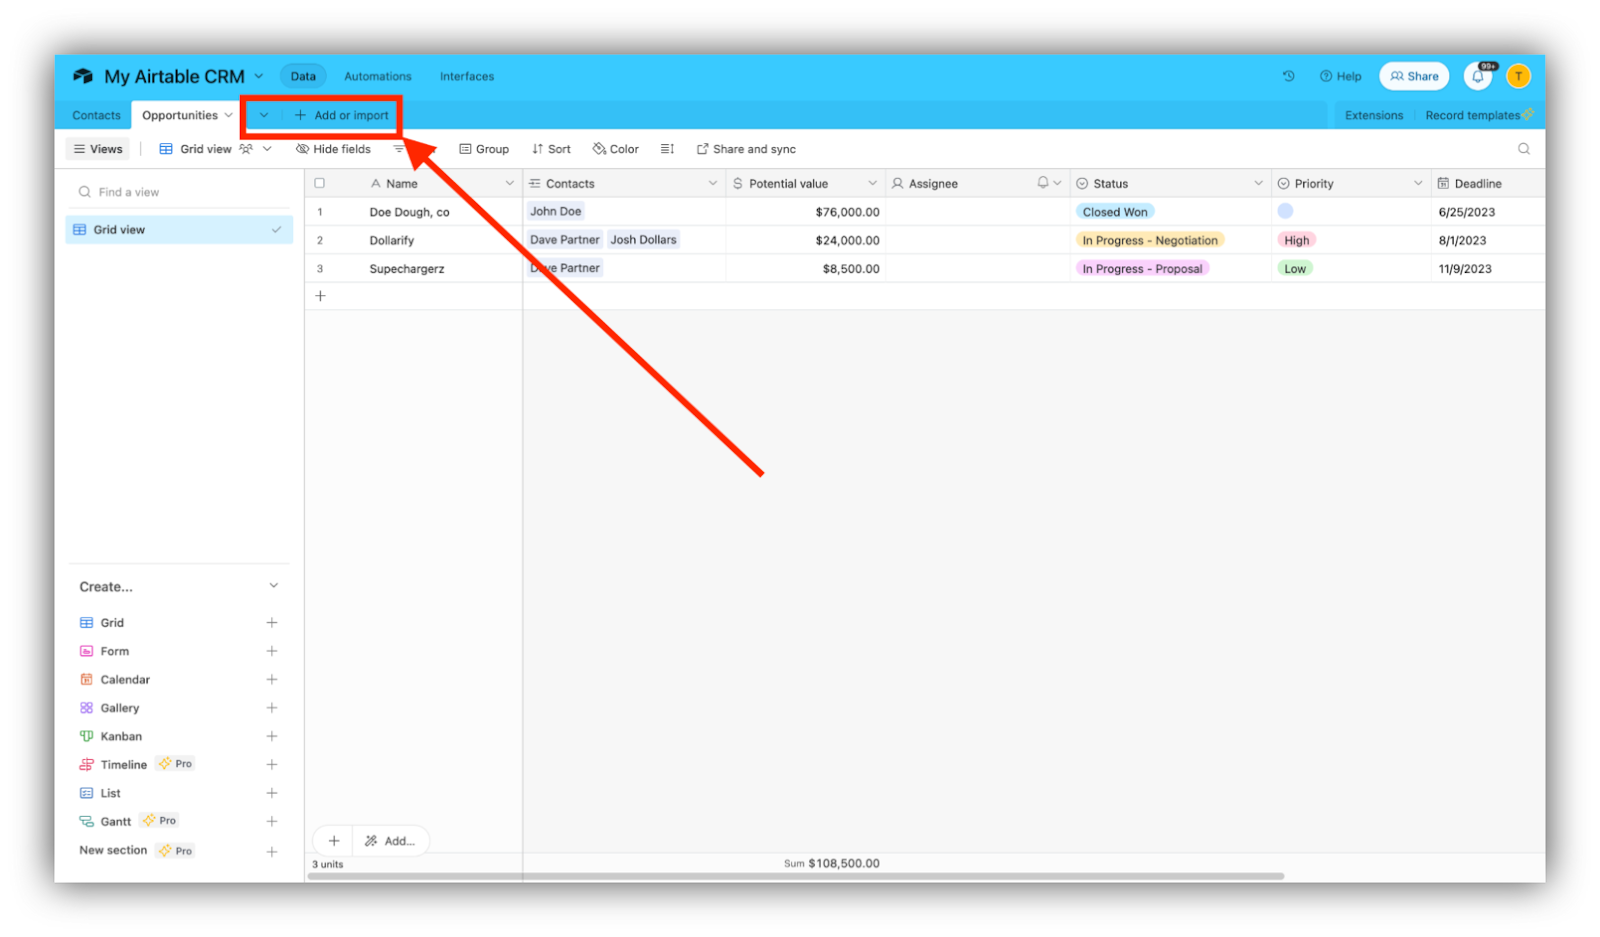Open the Assignee column dropdown chevron
This screenshot has height=937, width=1600.
(x=1058, y=183)
